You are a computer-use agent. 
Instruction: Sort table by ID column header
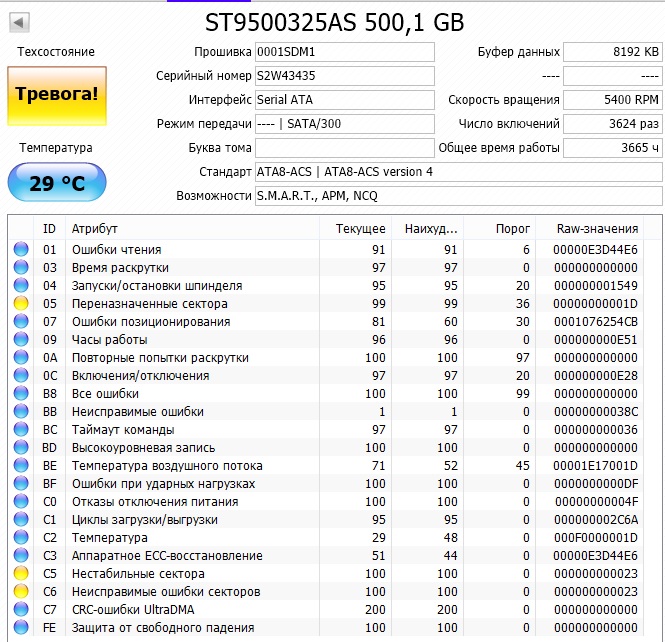pyautogui.click(x=49, y=229)
